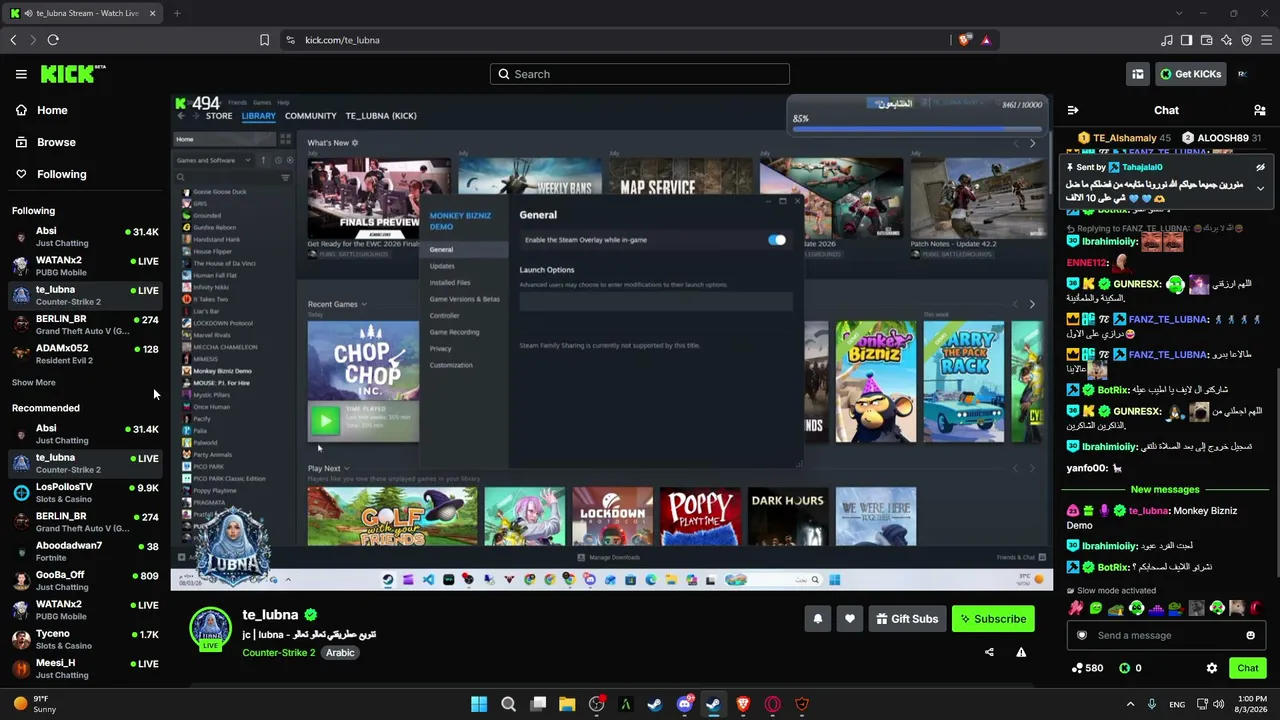Toggle Steam Overlay while in-game switch
The width and height of the screenshot is (1280, 720).
pos(777,240)
